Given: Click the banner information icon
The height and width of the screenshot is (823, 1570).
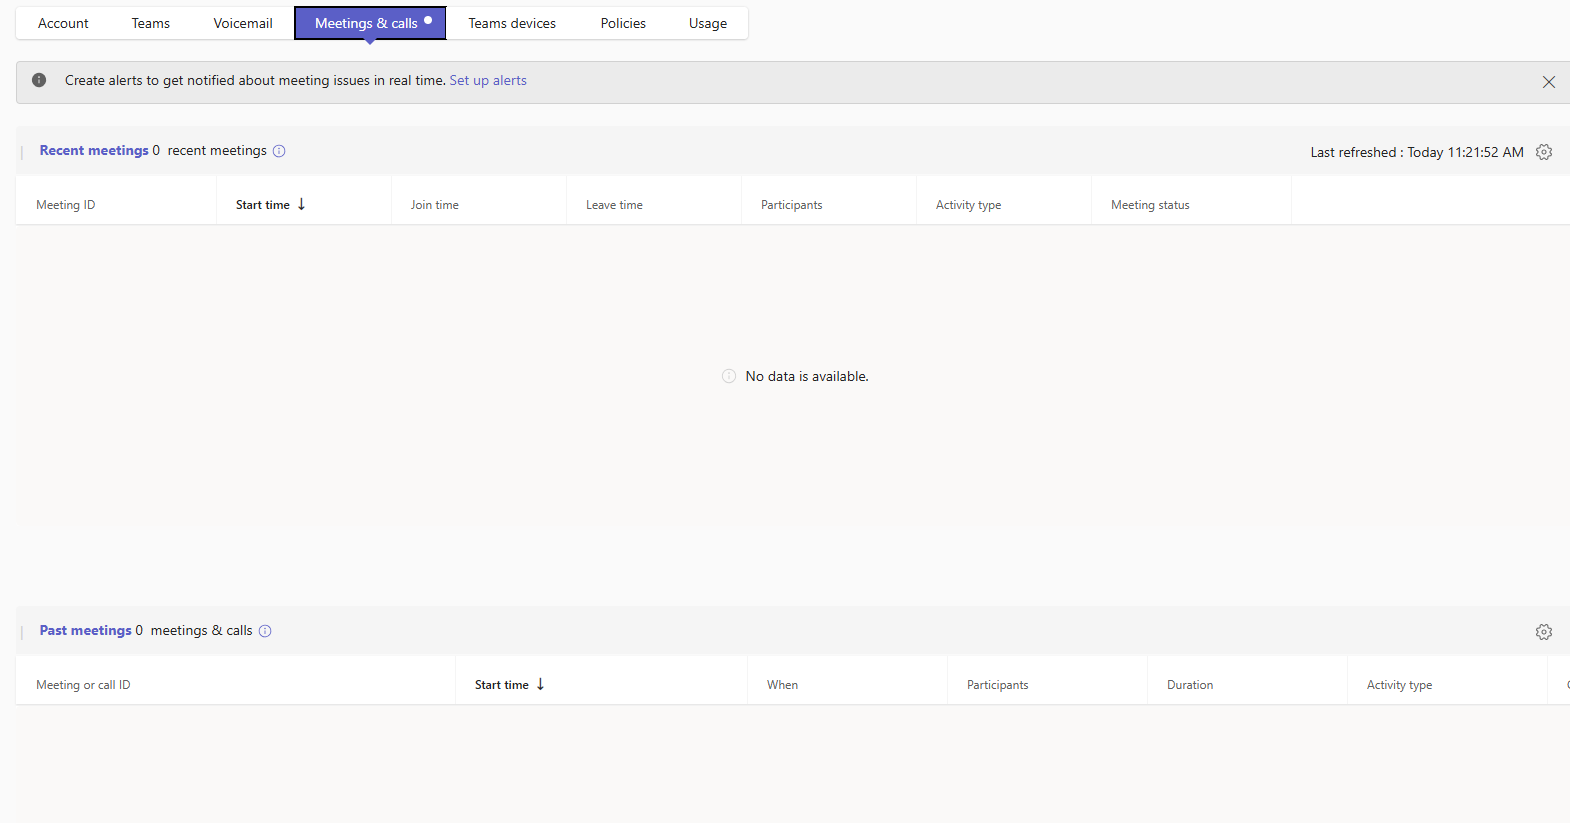Looking at the screenshot, I should (39, 80).
